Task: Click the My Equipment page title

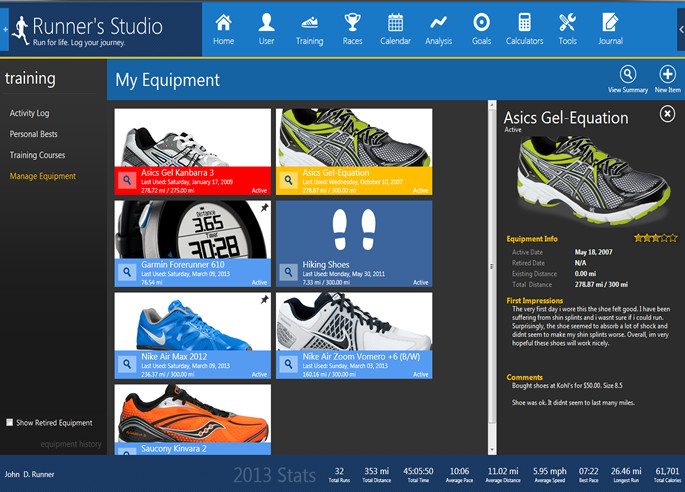Action: pyautogui.click(x=167, y=80)
